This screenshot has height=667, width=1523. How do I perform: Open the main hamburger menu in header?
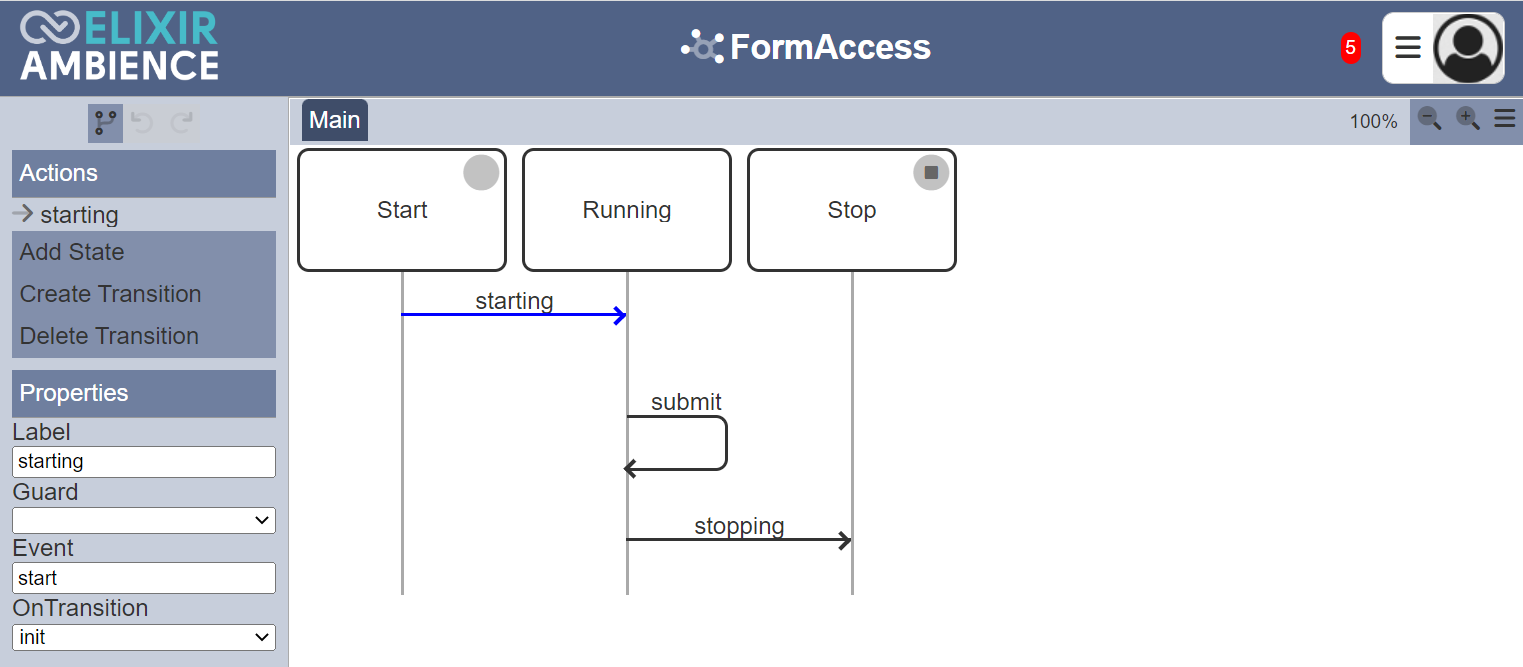[x=1408, y=48]
